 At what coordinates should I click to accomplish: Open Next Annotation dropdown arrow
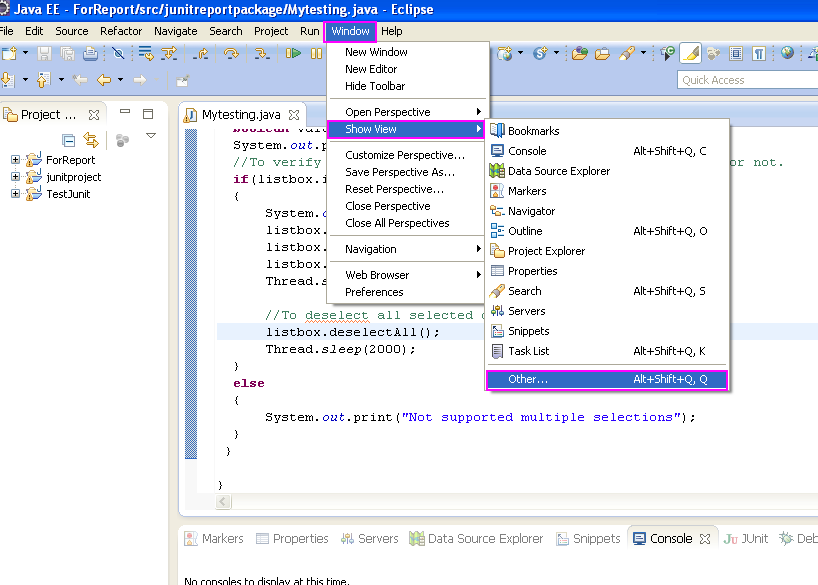25,80
